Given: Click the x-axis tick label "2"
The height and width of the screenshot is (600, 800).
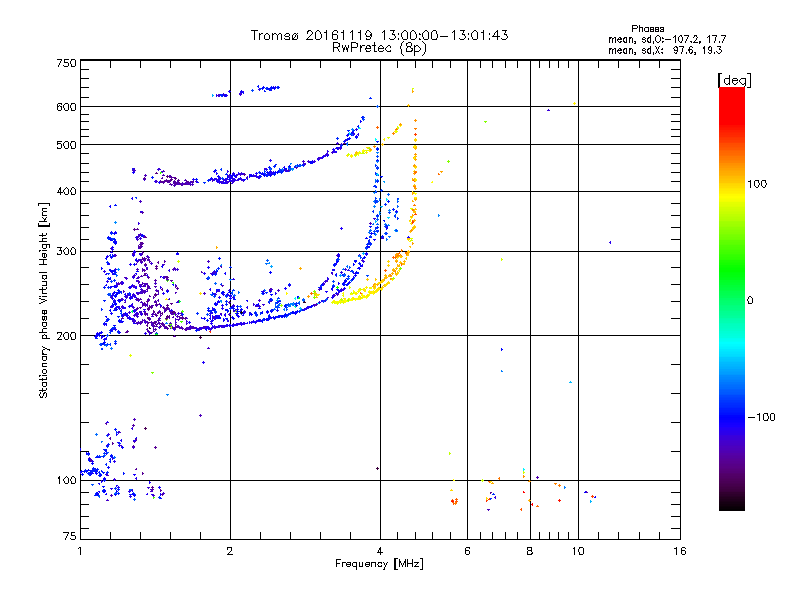Looking at the screenshot, I should [x=230, y=551].
